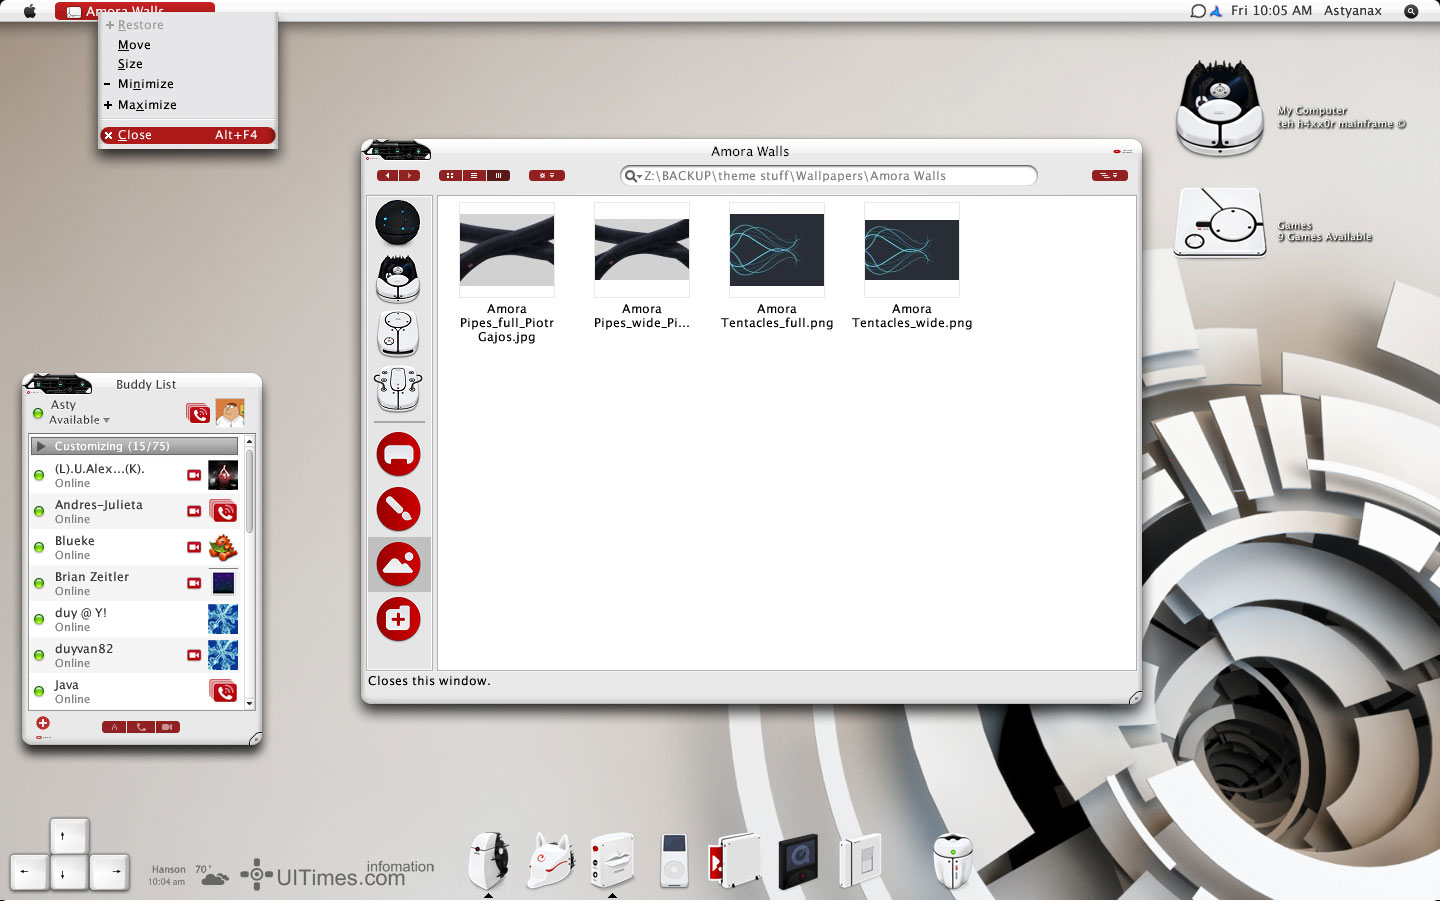Open the search magnifier dropdown in the path field
1440x901 pixels.
633,176
